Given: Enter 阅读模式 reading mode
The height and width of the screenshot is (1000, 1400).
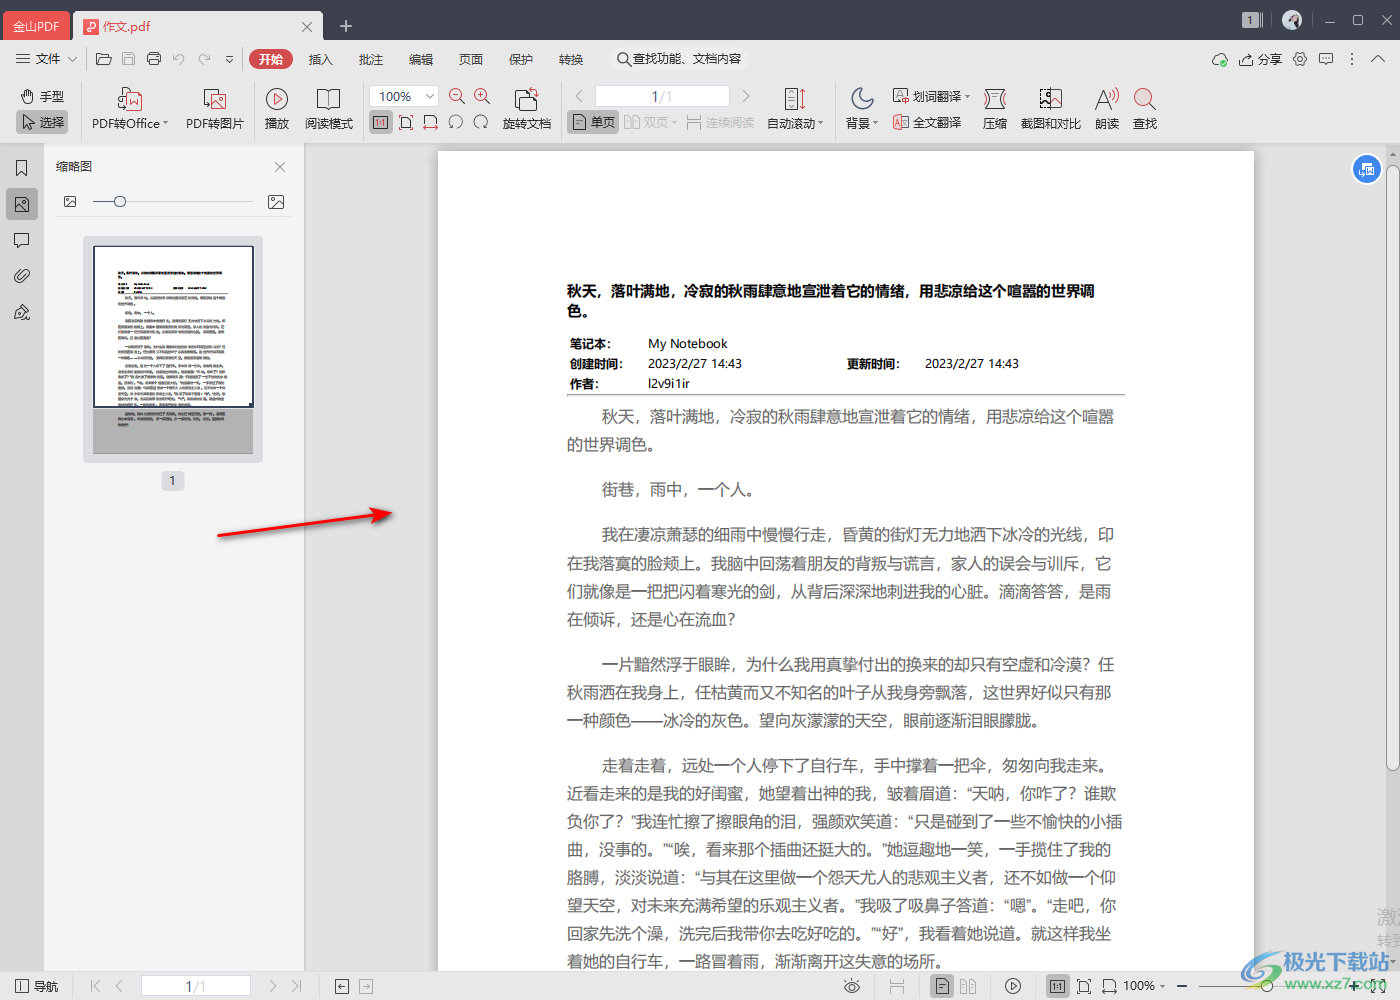Looking at the screenshot, I should (329, 109).
